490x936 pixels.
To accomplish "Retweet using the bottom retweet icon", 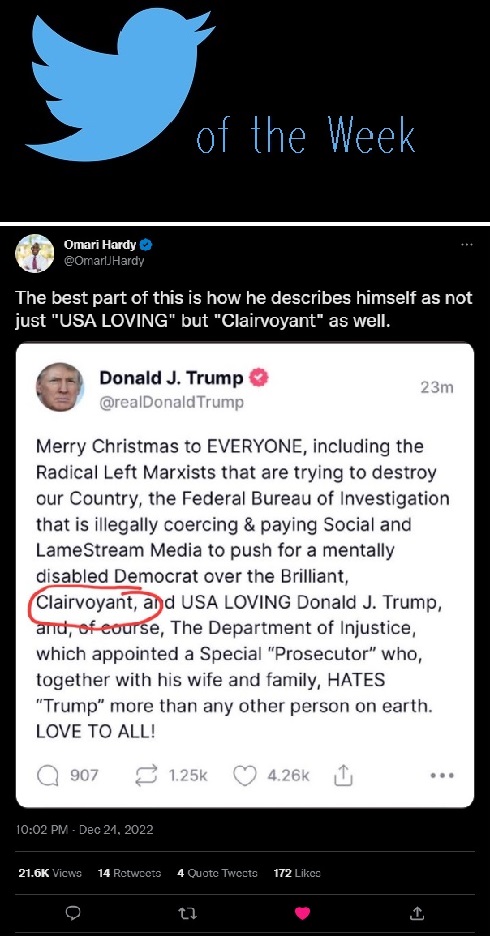I will click(x=188, y=913).
